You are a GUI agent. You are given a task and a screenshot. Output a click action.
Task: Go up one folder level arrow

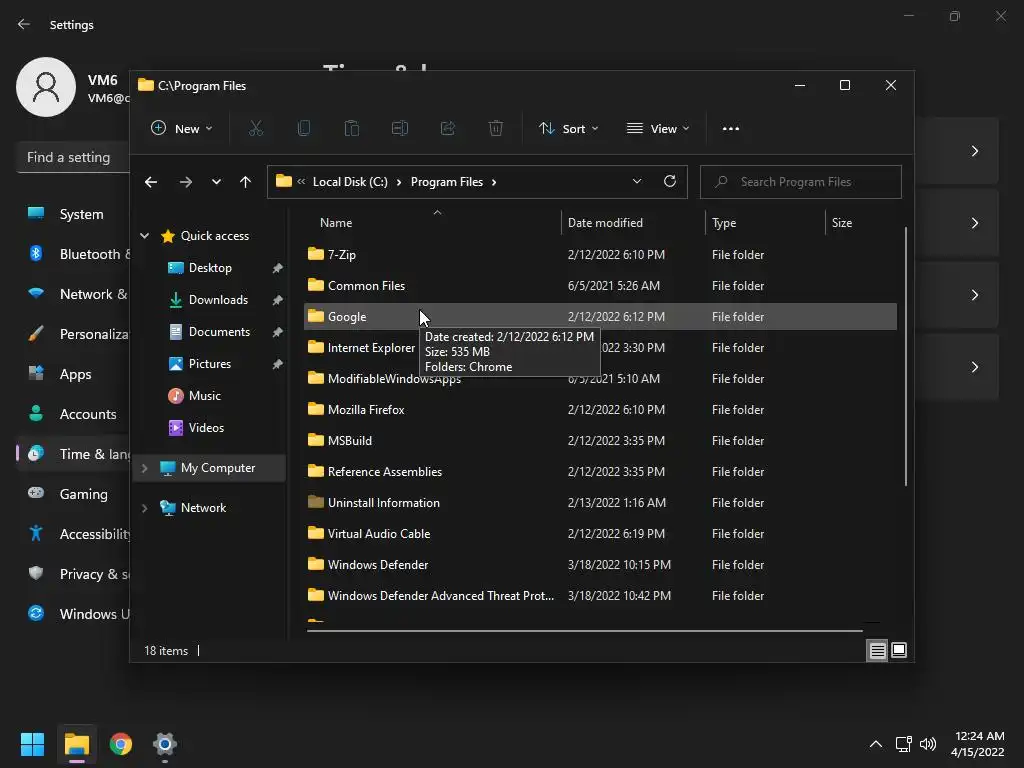[x=245, y=182]
